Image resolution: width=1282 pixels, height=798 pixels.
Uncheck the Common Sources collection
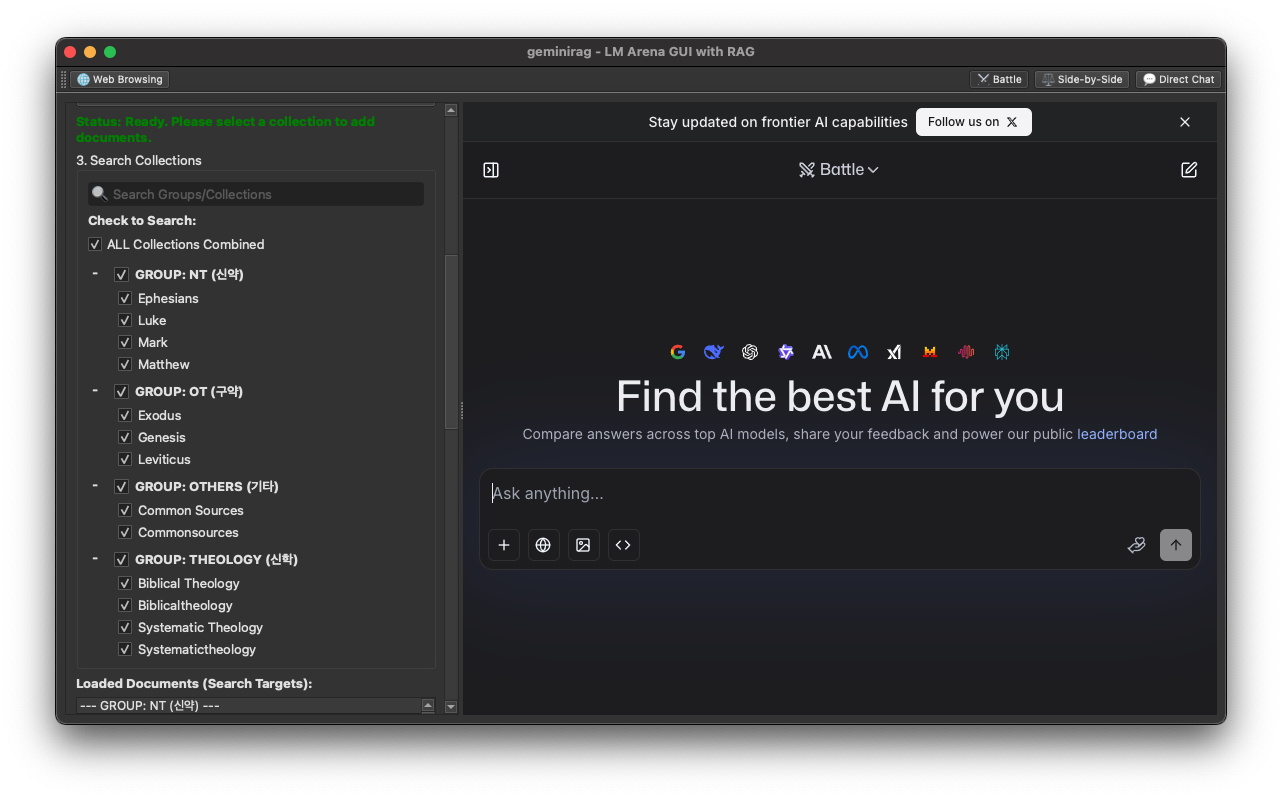click(125, 510)
